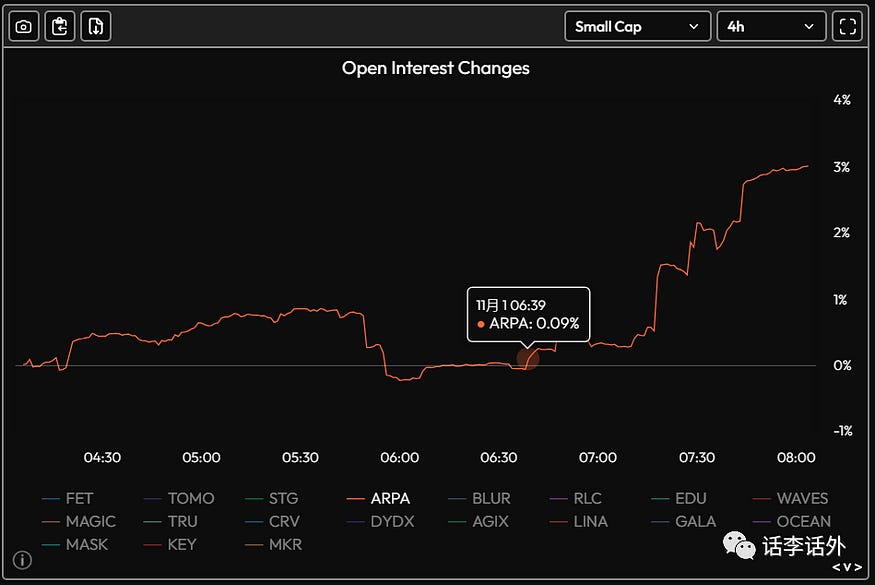Enable GALA series in legend
This screenshot has width=875, height=585.
[684, 521]
